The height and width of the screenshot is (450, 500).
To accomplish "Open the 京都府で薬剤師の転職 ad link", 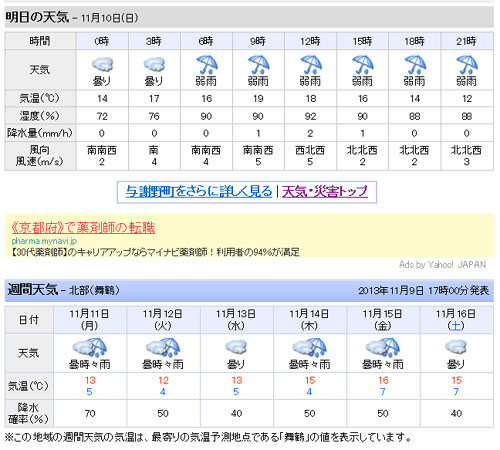I will click(x=83, y=228).
